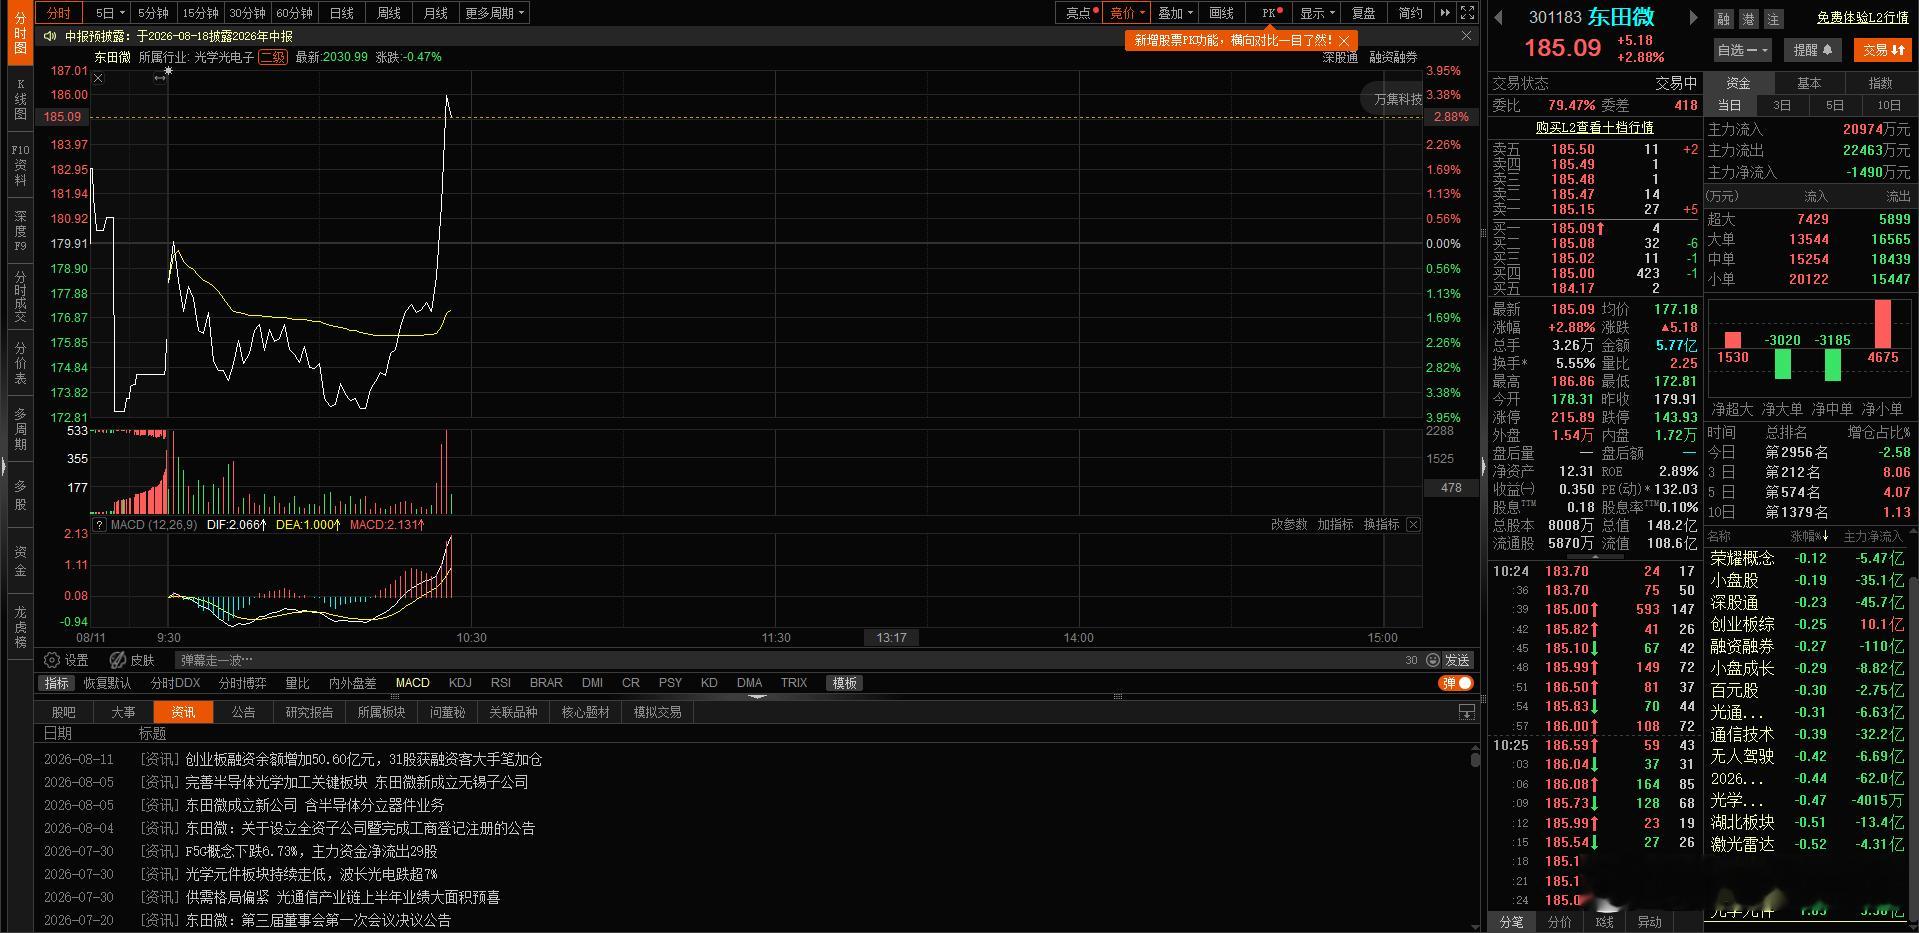The height and width of the screenshot is (933, 1919).
Task: Switch to the 日线 daily chart tab
Action: coord(342,13)
